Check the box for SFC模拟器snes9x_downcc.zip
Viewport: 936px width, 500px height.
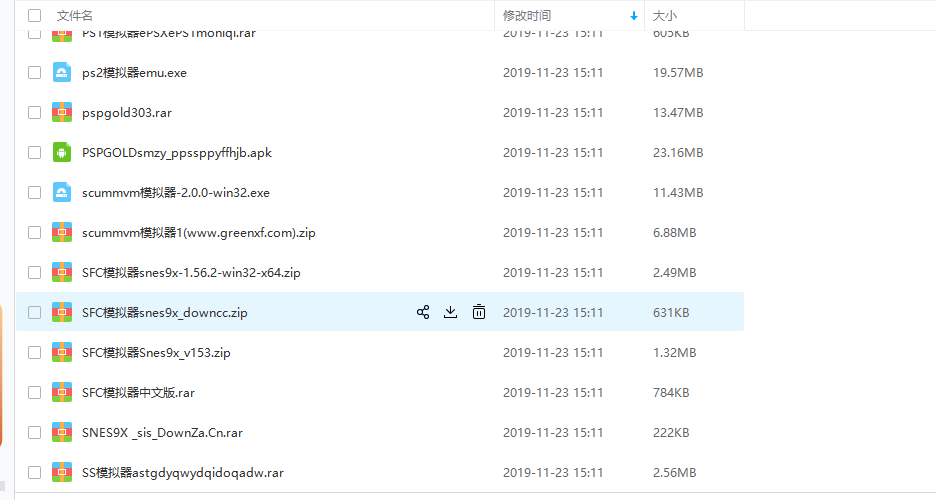tap(35, 312)
